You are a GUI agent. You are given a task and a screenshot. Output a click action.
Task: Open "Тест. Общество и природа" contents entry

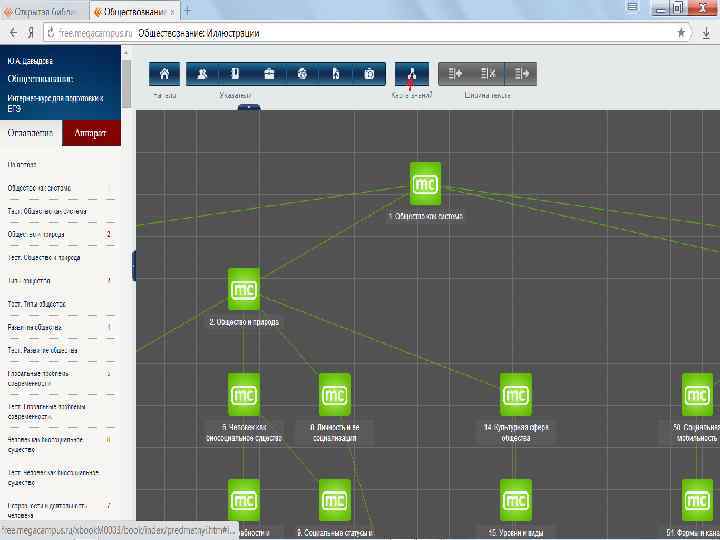(44, 258)
